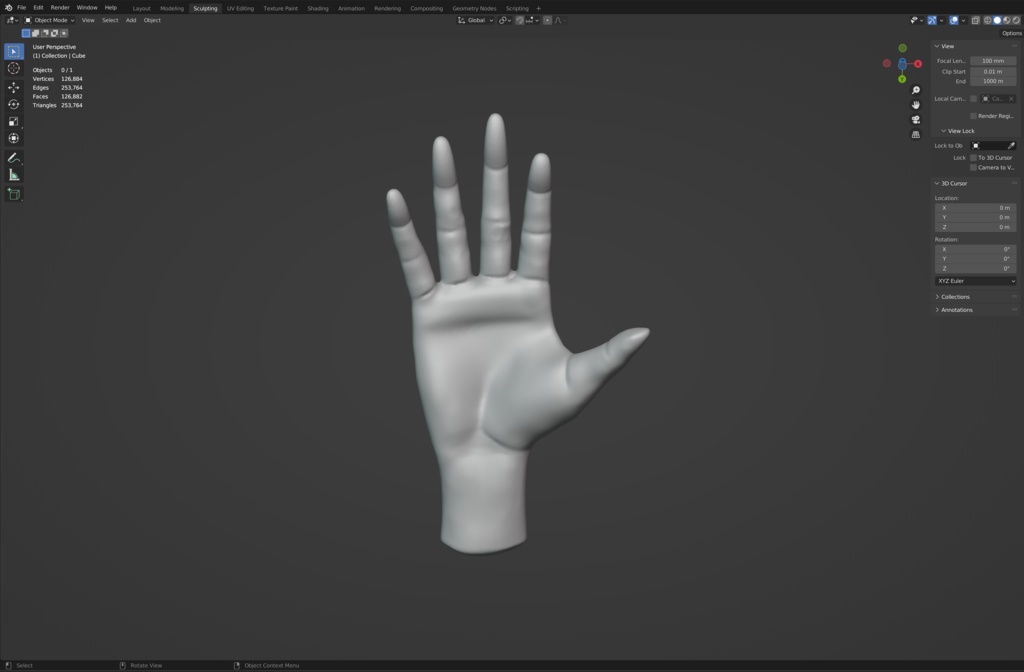
Task: Toggle show overlays button
Action: coord(953,20)
